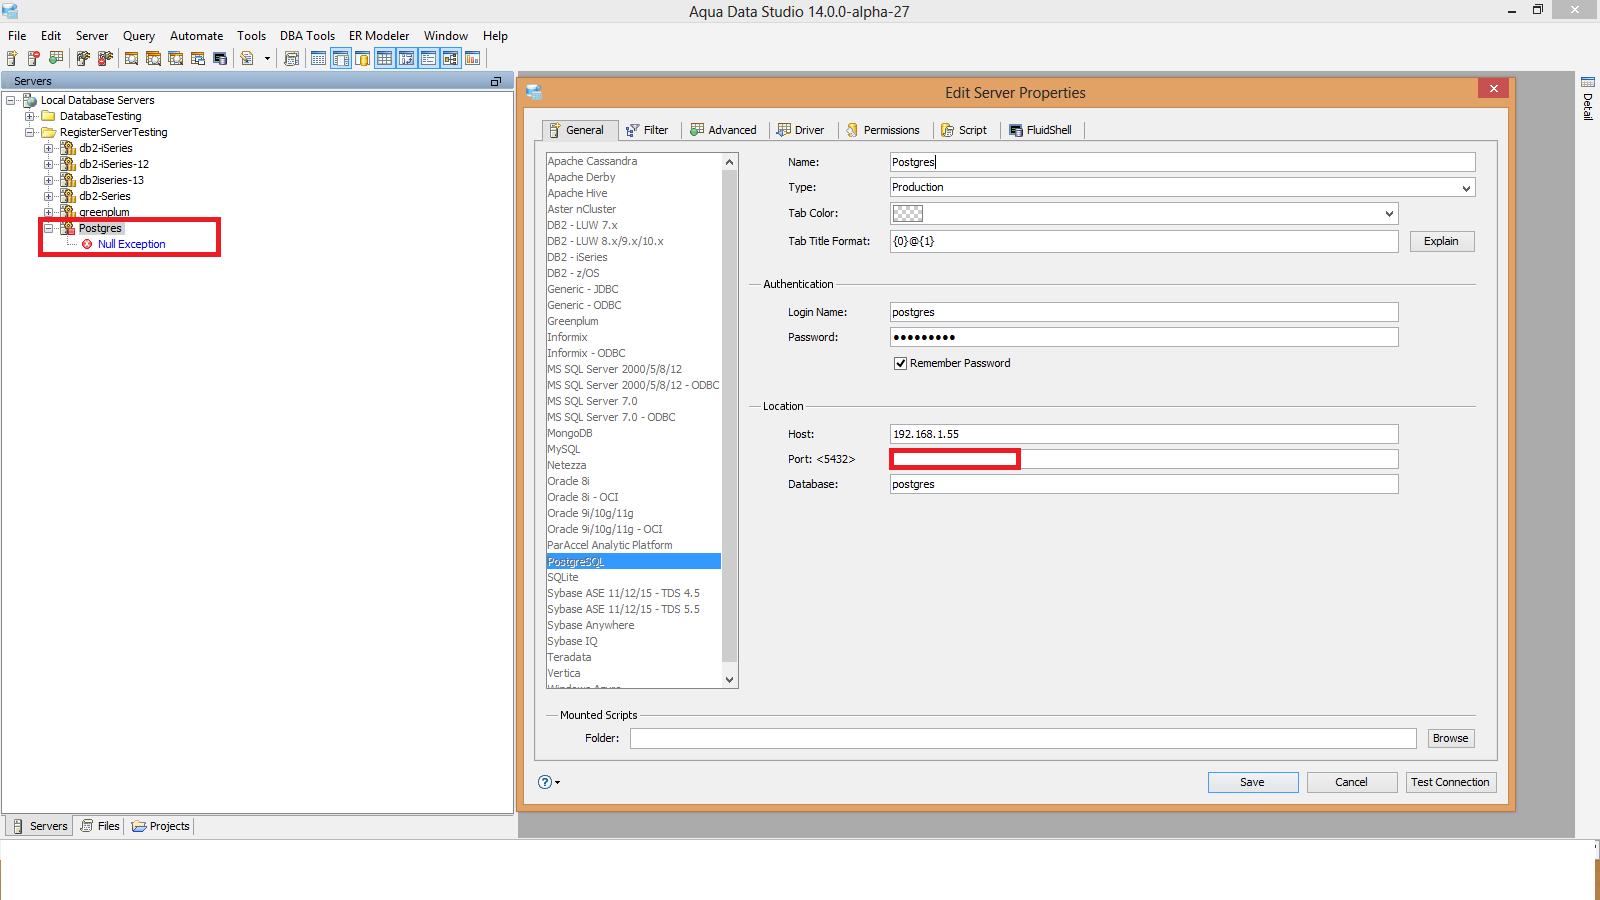This screenshot has height=900, width=1600.
Task: Click the Null Exception link
Action: [132, 244]
